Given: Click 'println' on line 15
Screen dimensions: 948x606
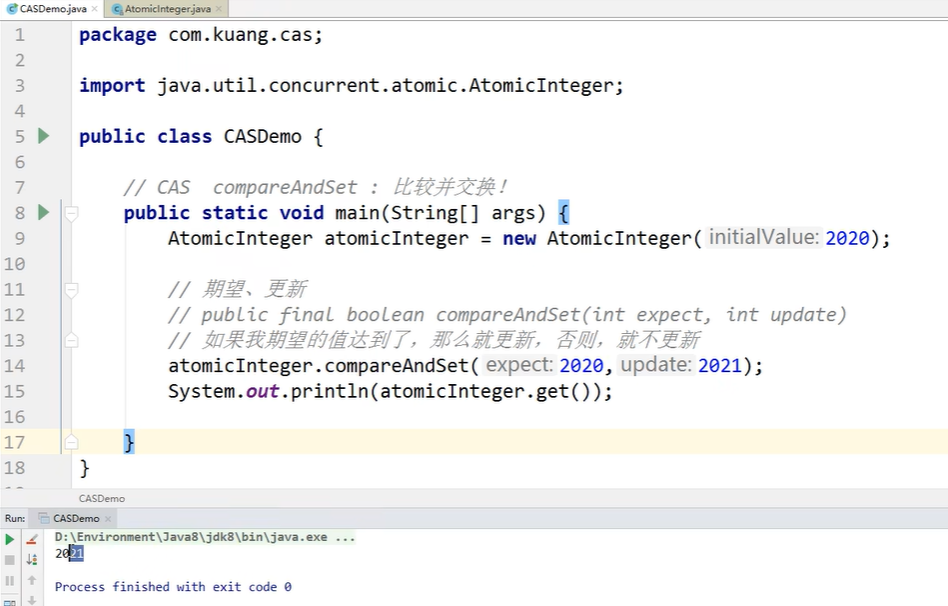Looking at the screenshot, I should pos(330,391).
